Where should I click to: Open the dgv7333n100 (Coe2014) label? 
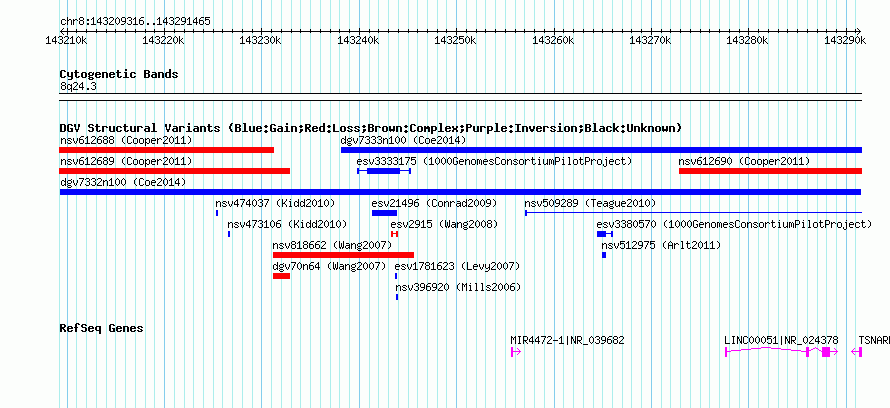pos(404,140)
